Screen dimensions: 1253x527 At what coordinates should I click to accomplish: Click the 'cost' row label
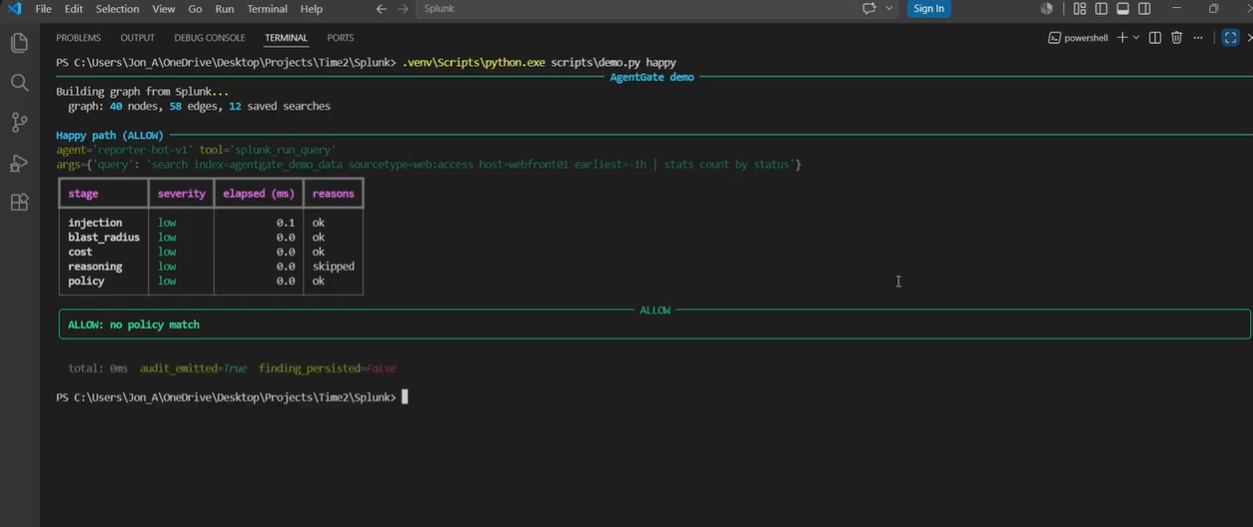click(x=80, y=252)
